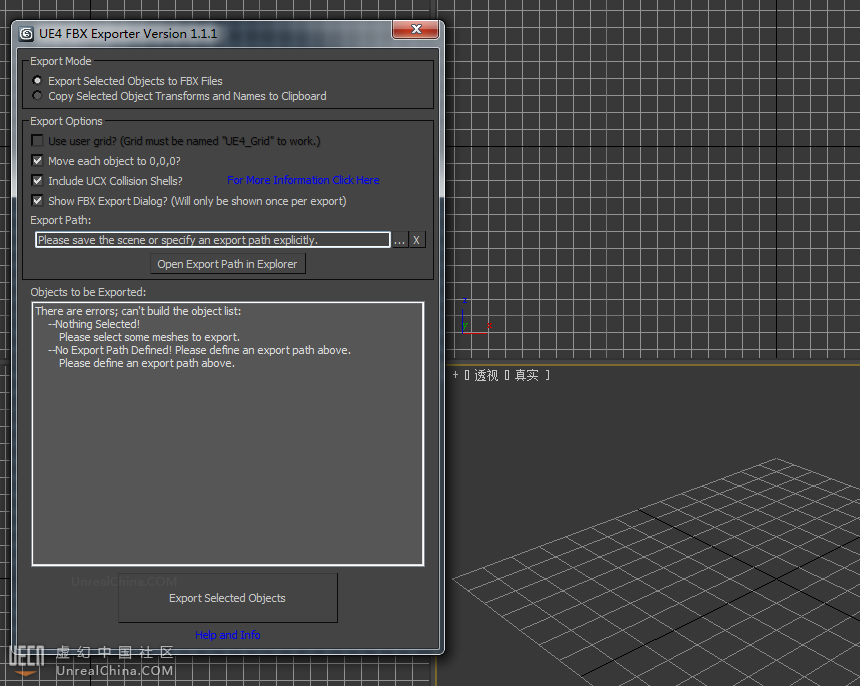Toggle Include UCX Collision Shells checkbox
The width and height of the screenshot is (860, 686).
[37, 180]
